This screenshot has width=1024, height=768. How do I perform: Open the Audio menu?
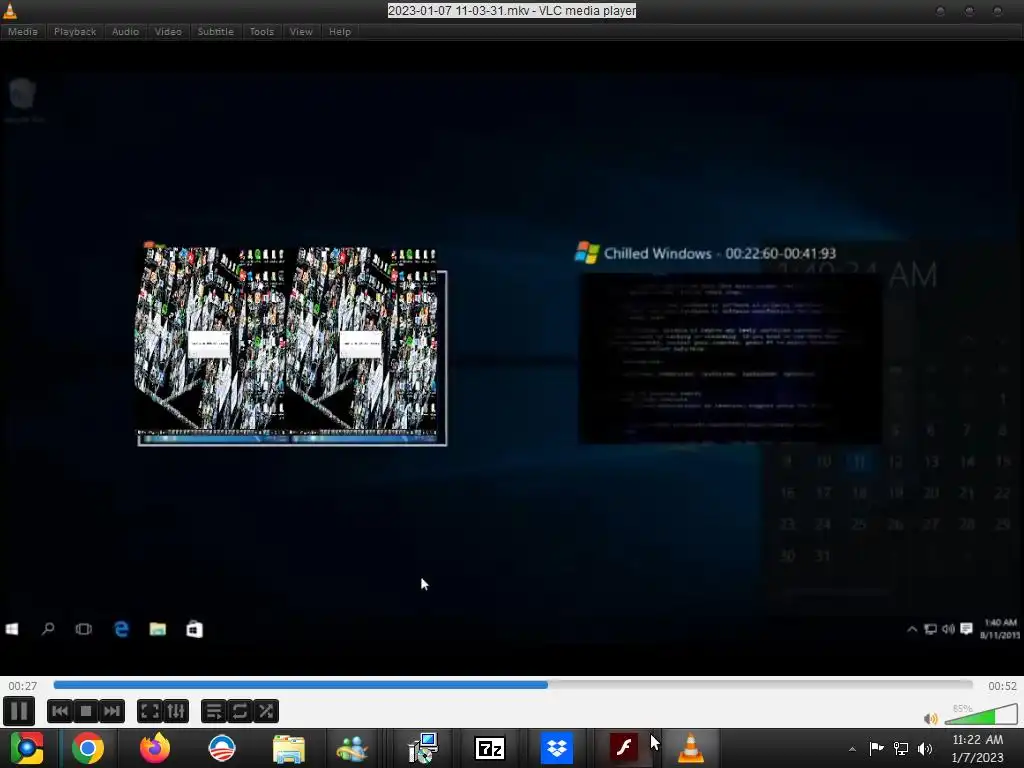125,31
